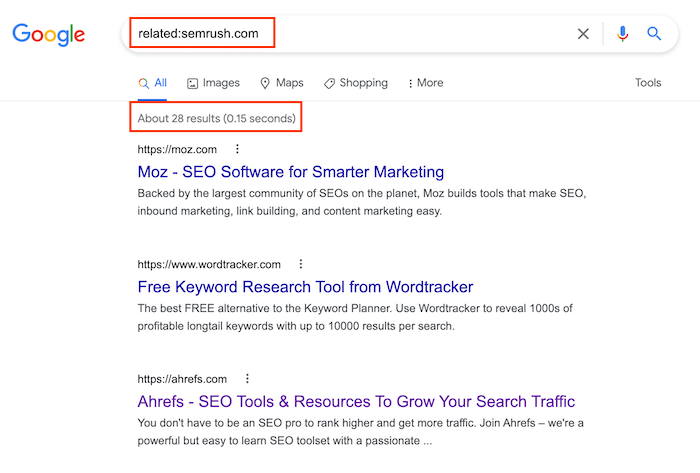The height and width of the screenshot is (473, 700).
Task: Click the https://ahrefs.com URL text
Action: pyautogui.click(x=182, y=379)
